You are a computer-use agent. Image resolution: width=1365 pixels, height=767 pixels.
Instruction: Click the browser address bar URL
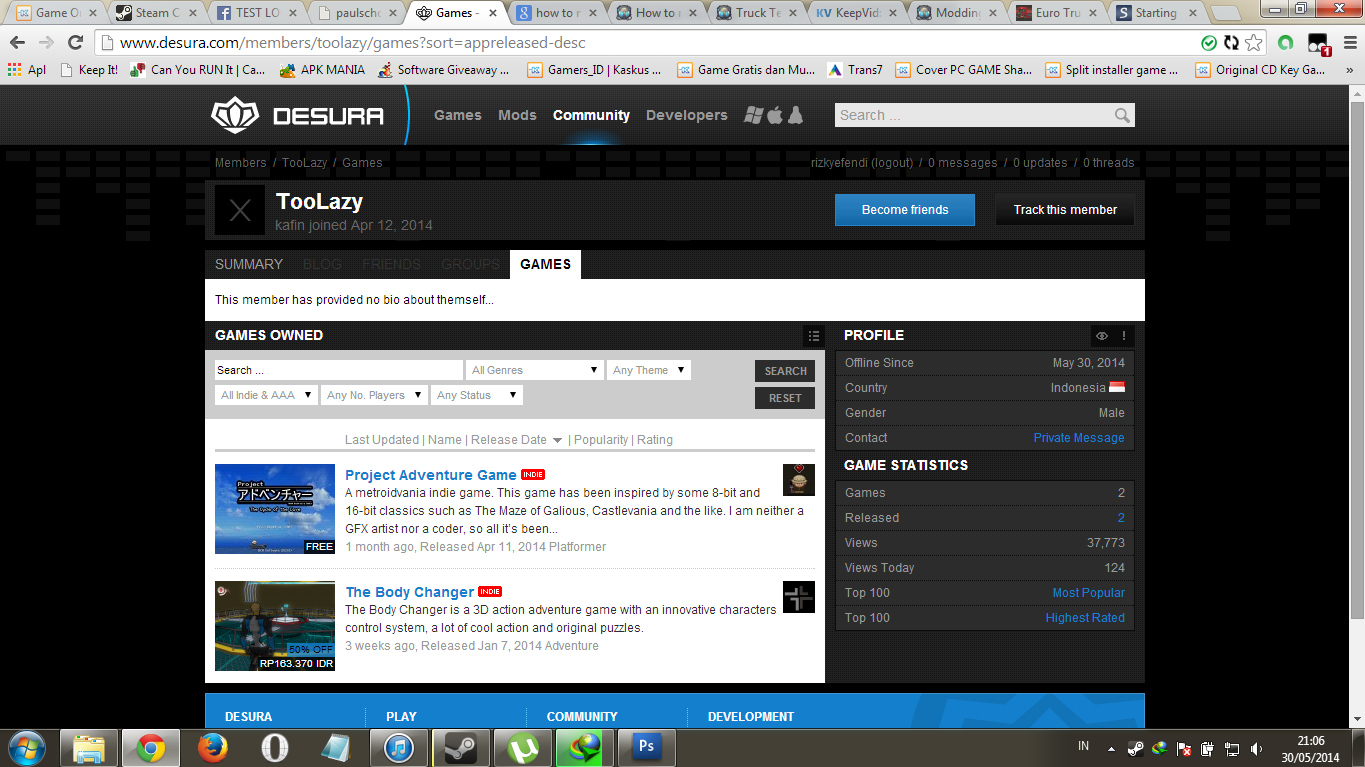pos(353,43)
